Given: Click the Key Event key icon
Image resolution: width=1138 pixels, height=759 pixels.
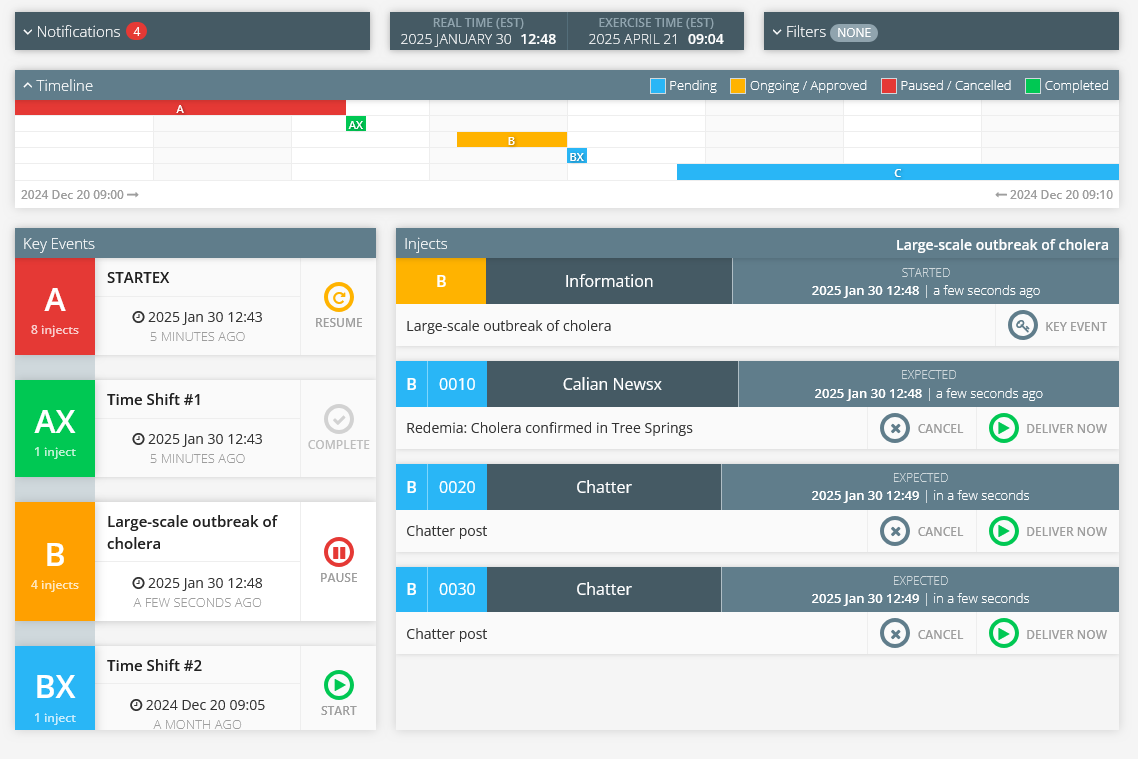Looking at the screenshot, I should click(x=1022, y=326).
